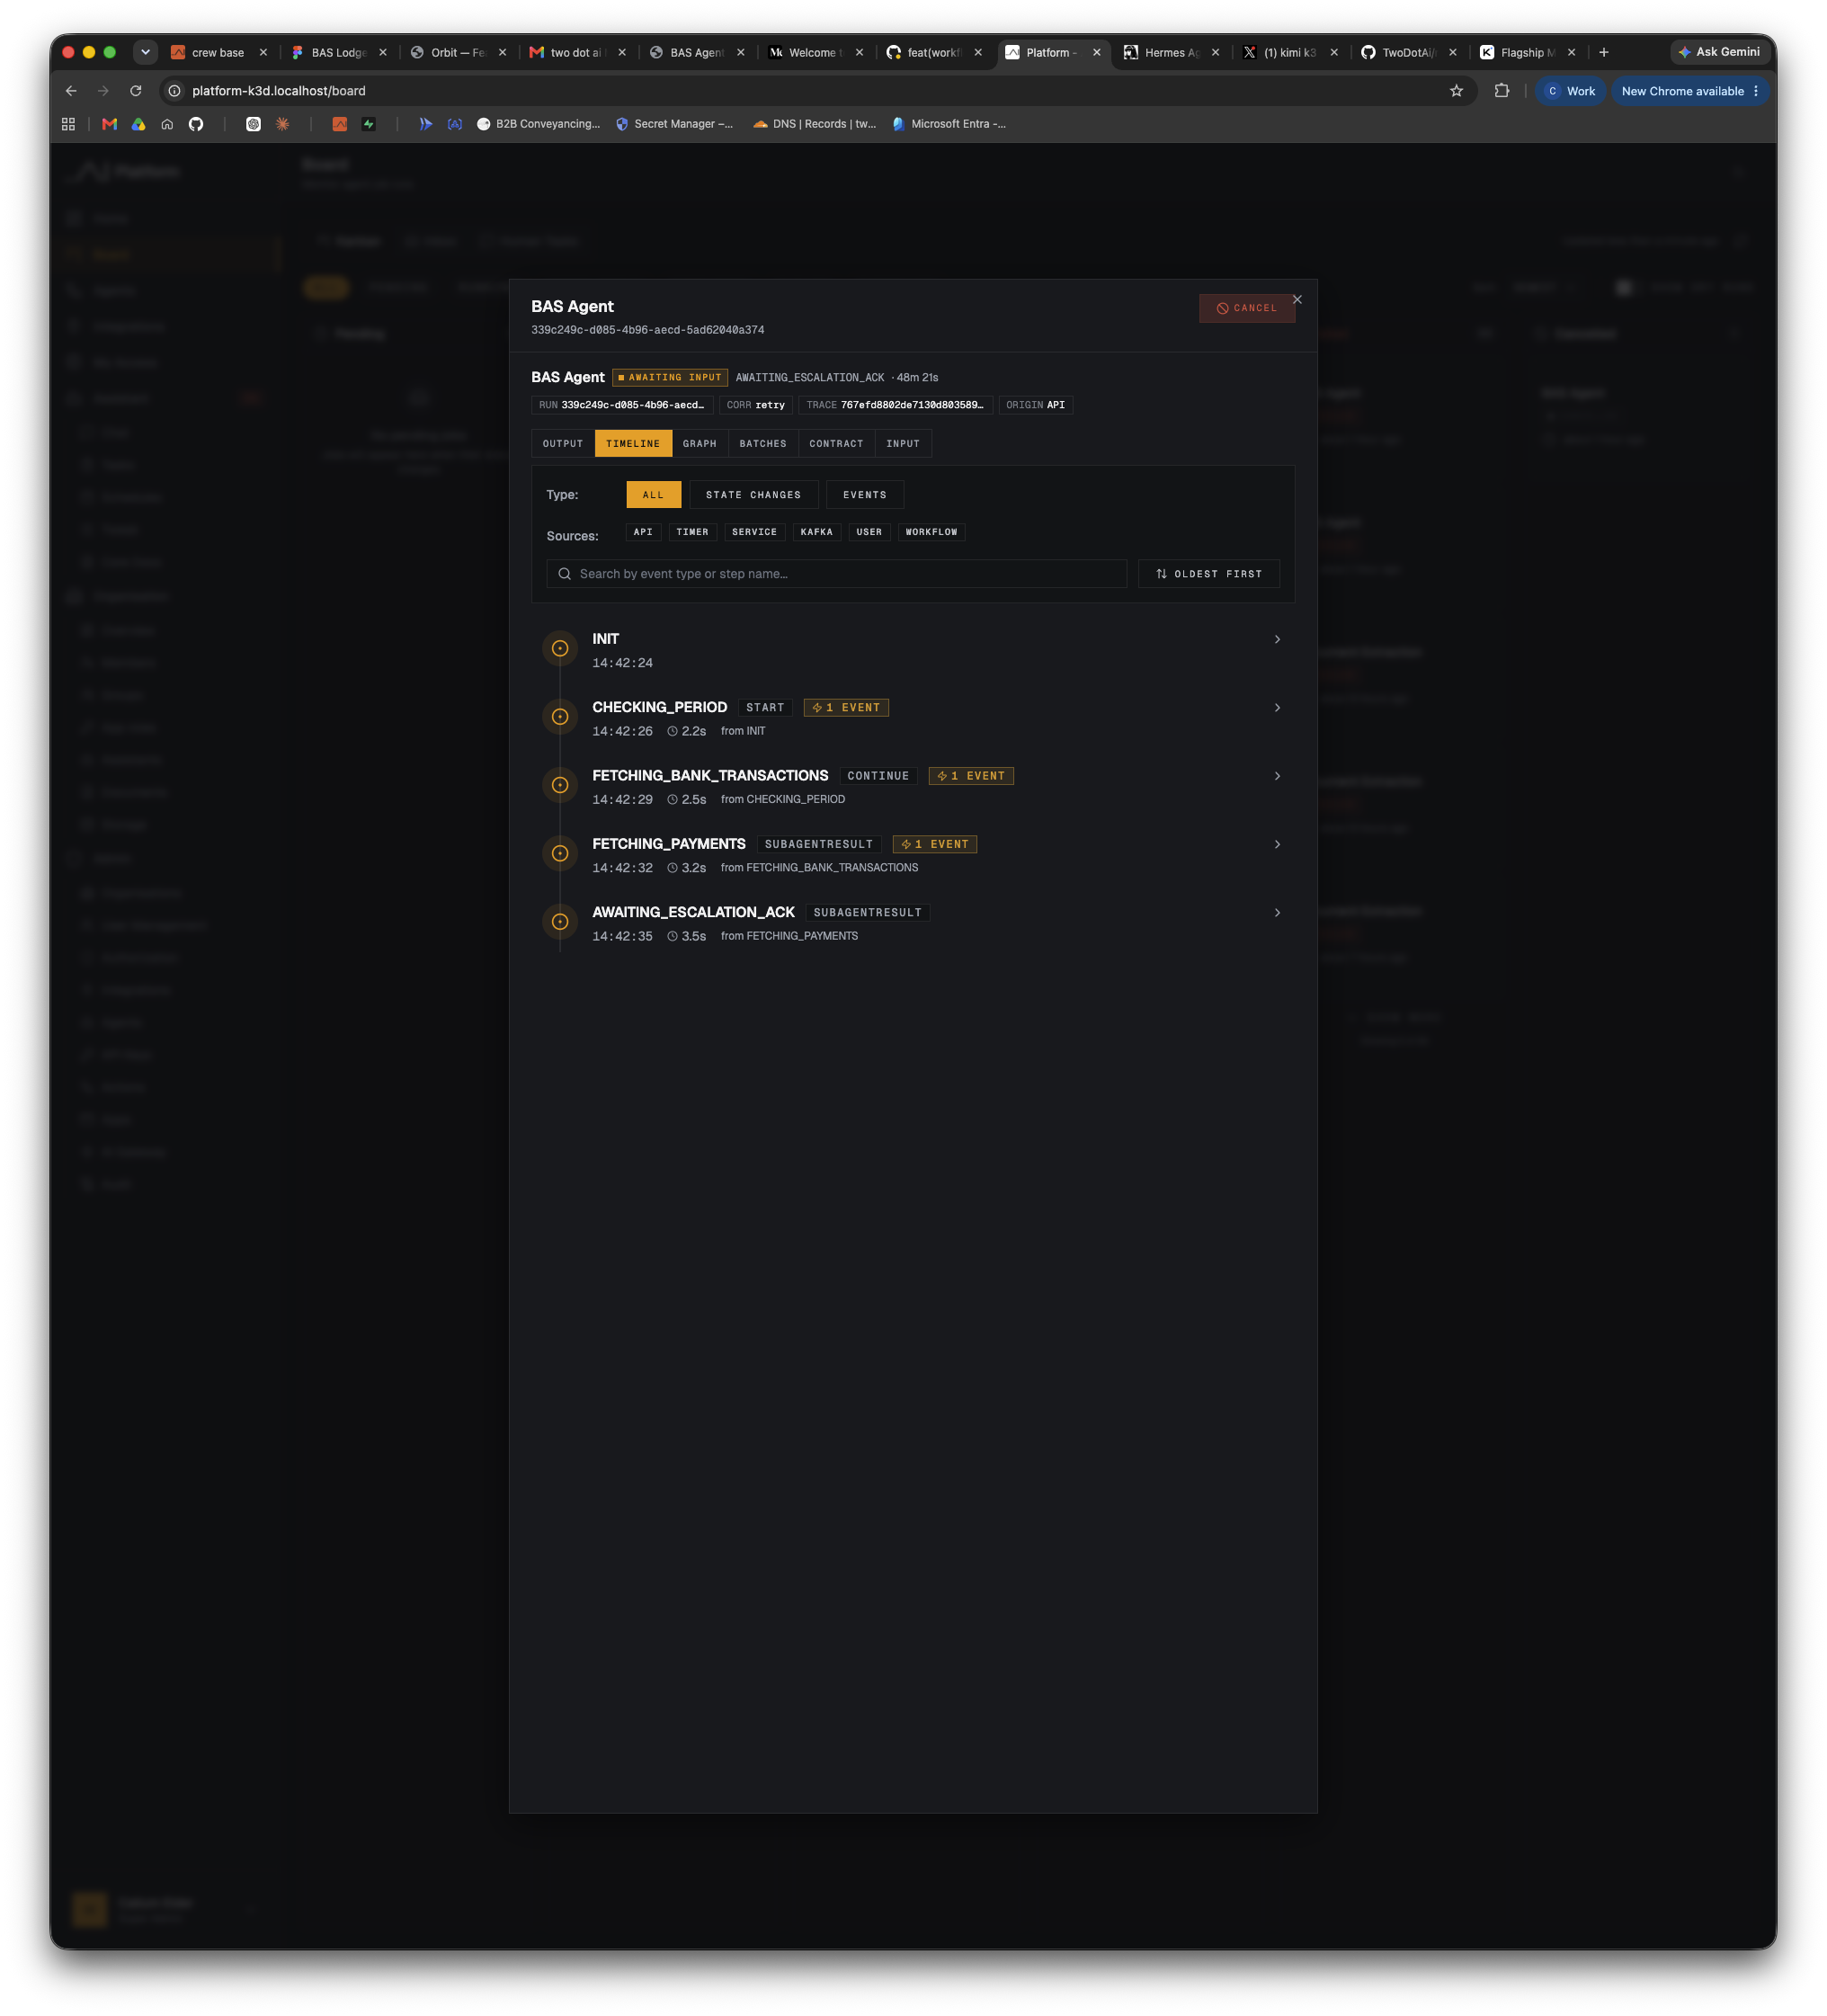Enable the WORKFLOW source filter
This screenshot has width=1827, height=2016.
[x=931, y=532]
